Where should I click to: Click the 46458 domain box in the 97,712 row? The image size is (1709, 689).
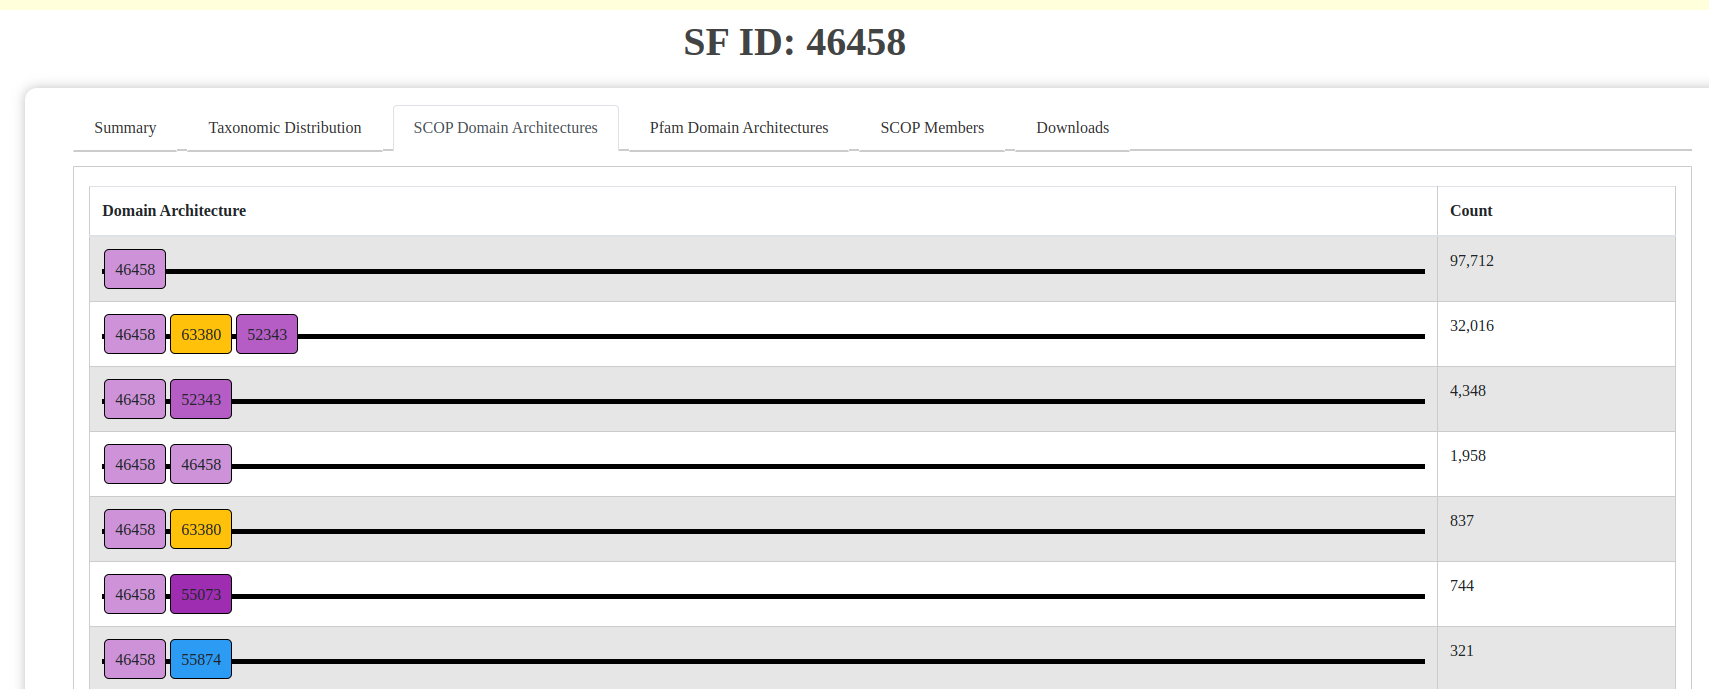click(135, 270)
